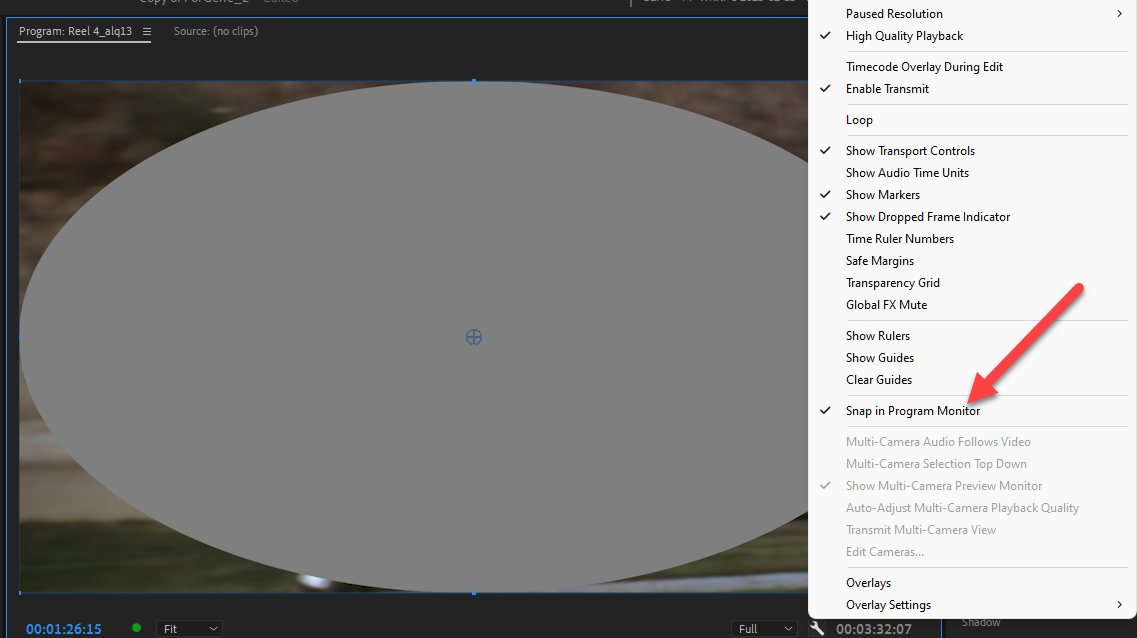This screenshot has height=638, width=1137.
Task: Turn on Show Audio Time Units
Action: pyautogui.click(x=907, y=172)
